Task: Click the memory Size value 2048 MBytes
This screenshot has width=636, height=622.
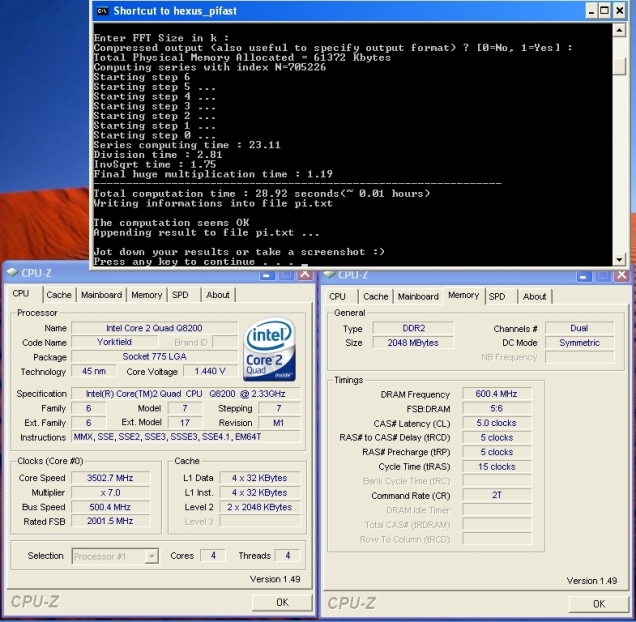Action: pyautogui.click(x=413, y=342)
